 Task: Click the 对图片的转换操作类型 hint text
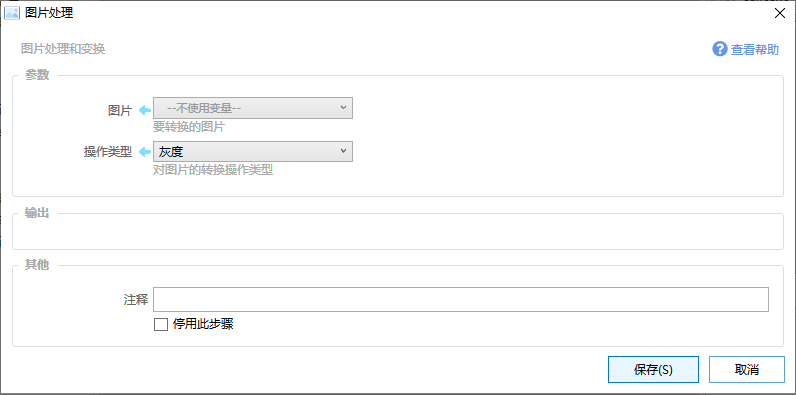[x=213, y=170]
